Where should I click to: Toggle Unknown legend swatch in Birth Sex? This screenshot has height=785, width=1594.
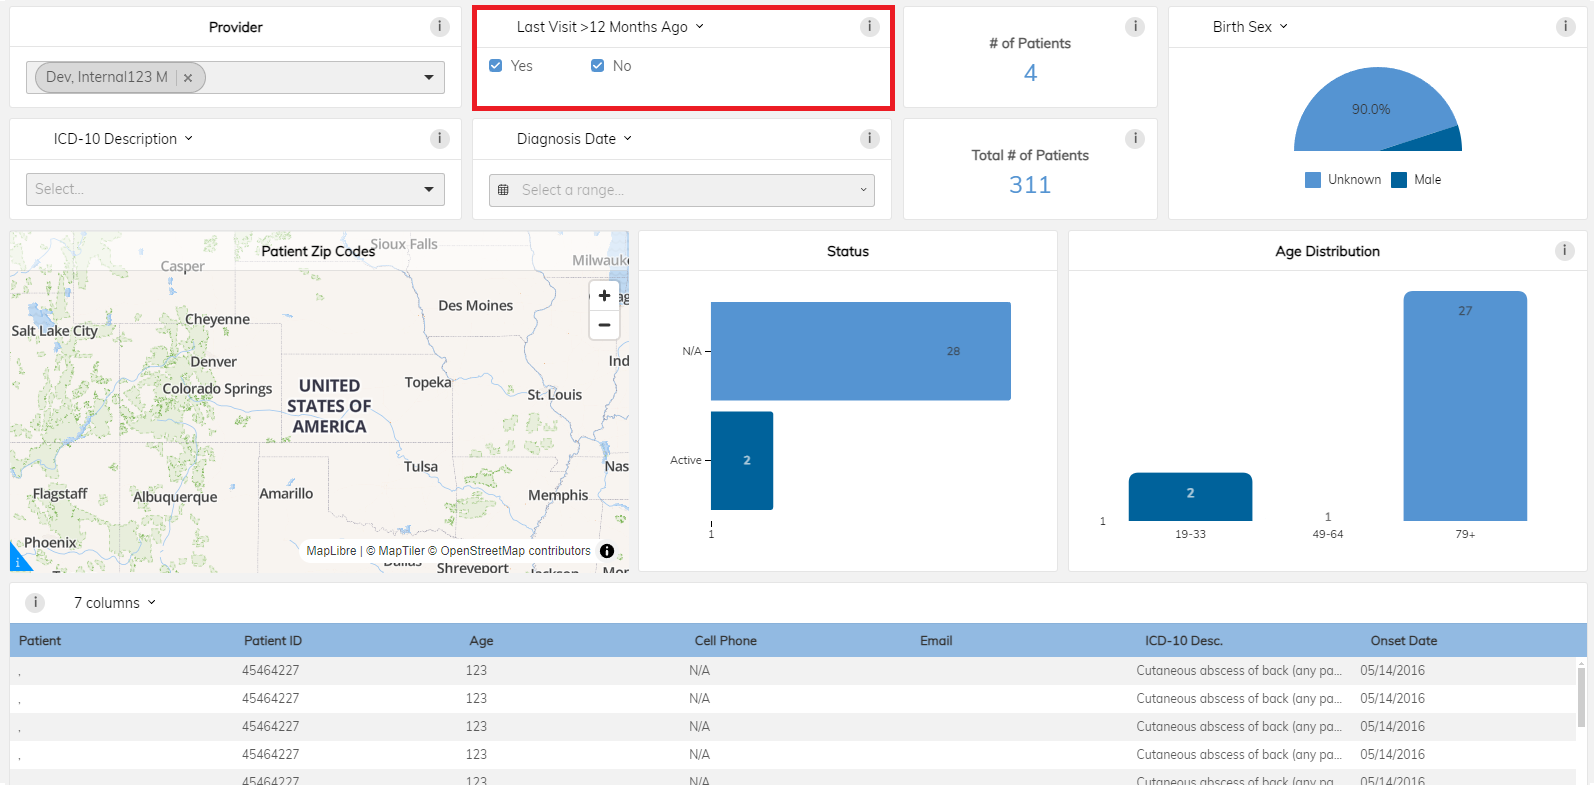(x=1313, y=180)
